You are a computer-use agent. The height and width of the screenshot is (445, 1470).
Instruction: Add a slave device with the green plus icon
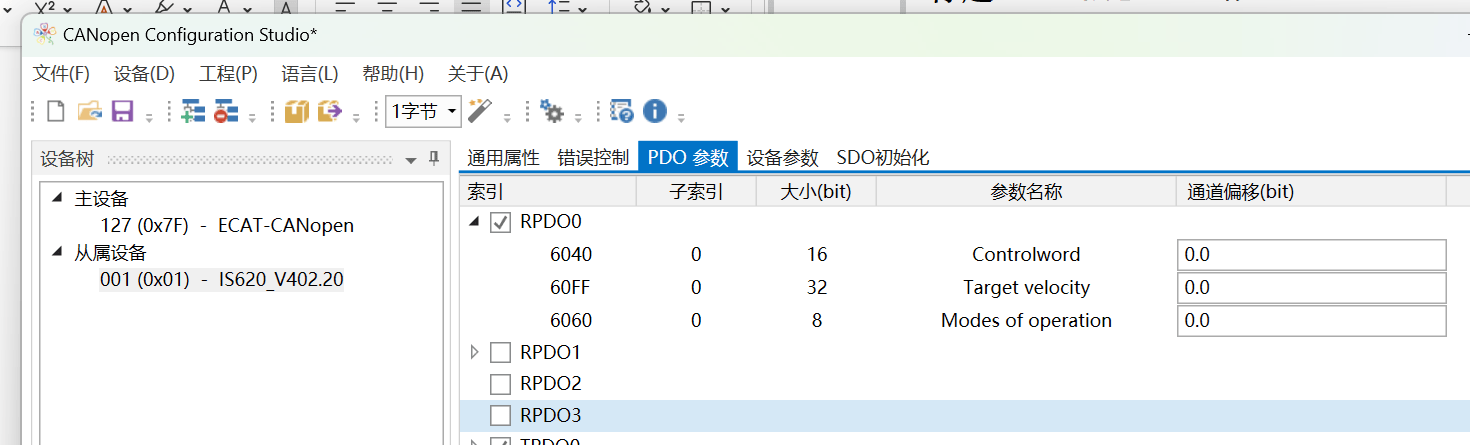(x=192, y=111)
